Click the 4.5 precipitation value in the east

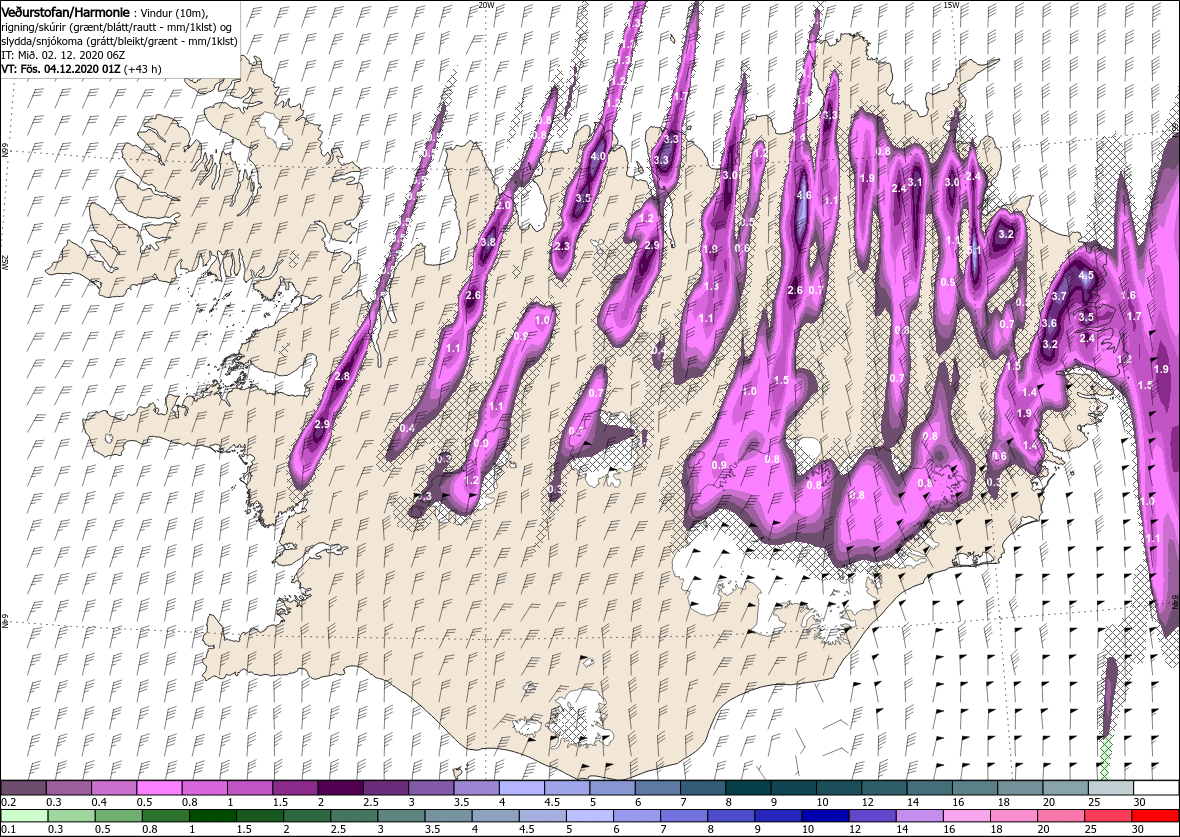point(1086,276)
